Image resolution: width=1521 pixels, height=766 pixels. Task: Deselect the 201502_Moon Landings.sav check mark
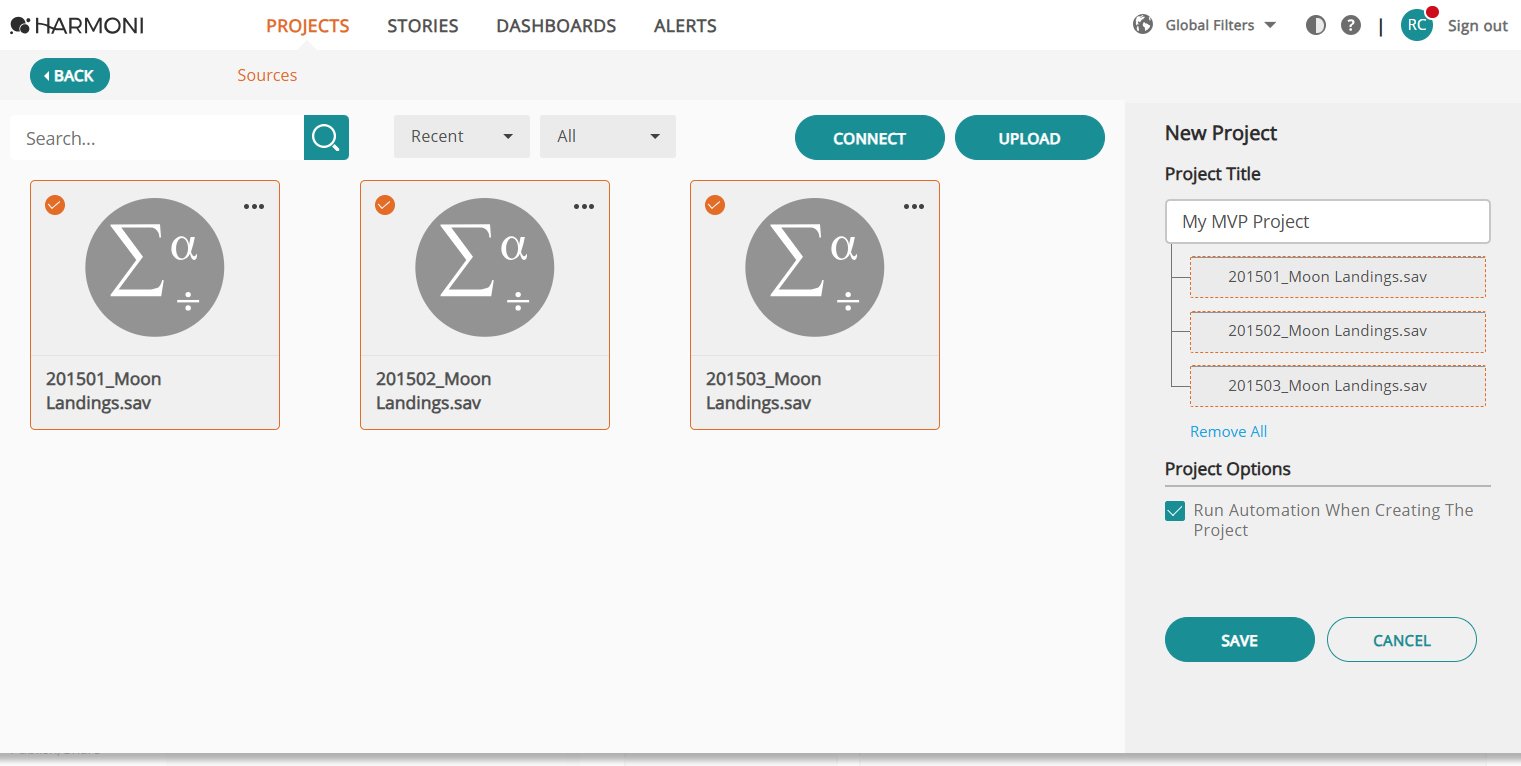point(385,205)
